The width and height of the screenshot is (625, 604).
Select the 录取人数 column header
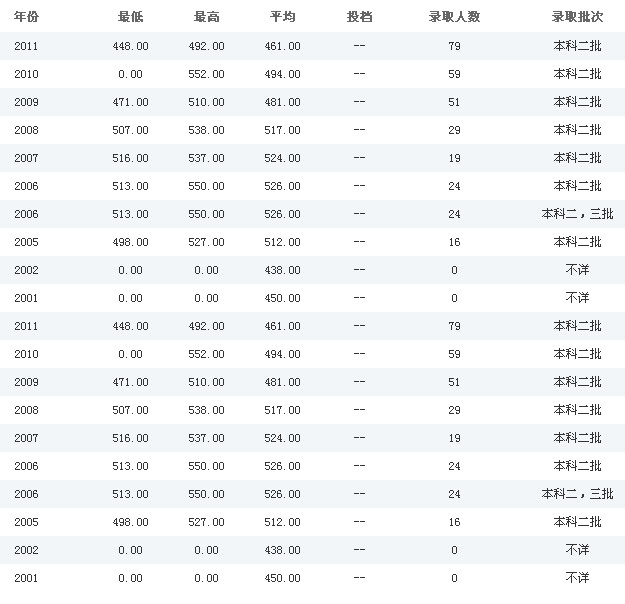(454, 18)
